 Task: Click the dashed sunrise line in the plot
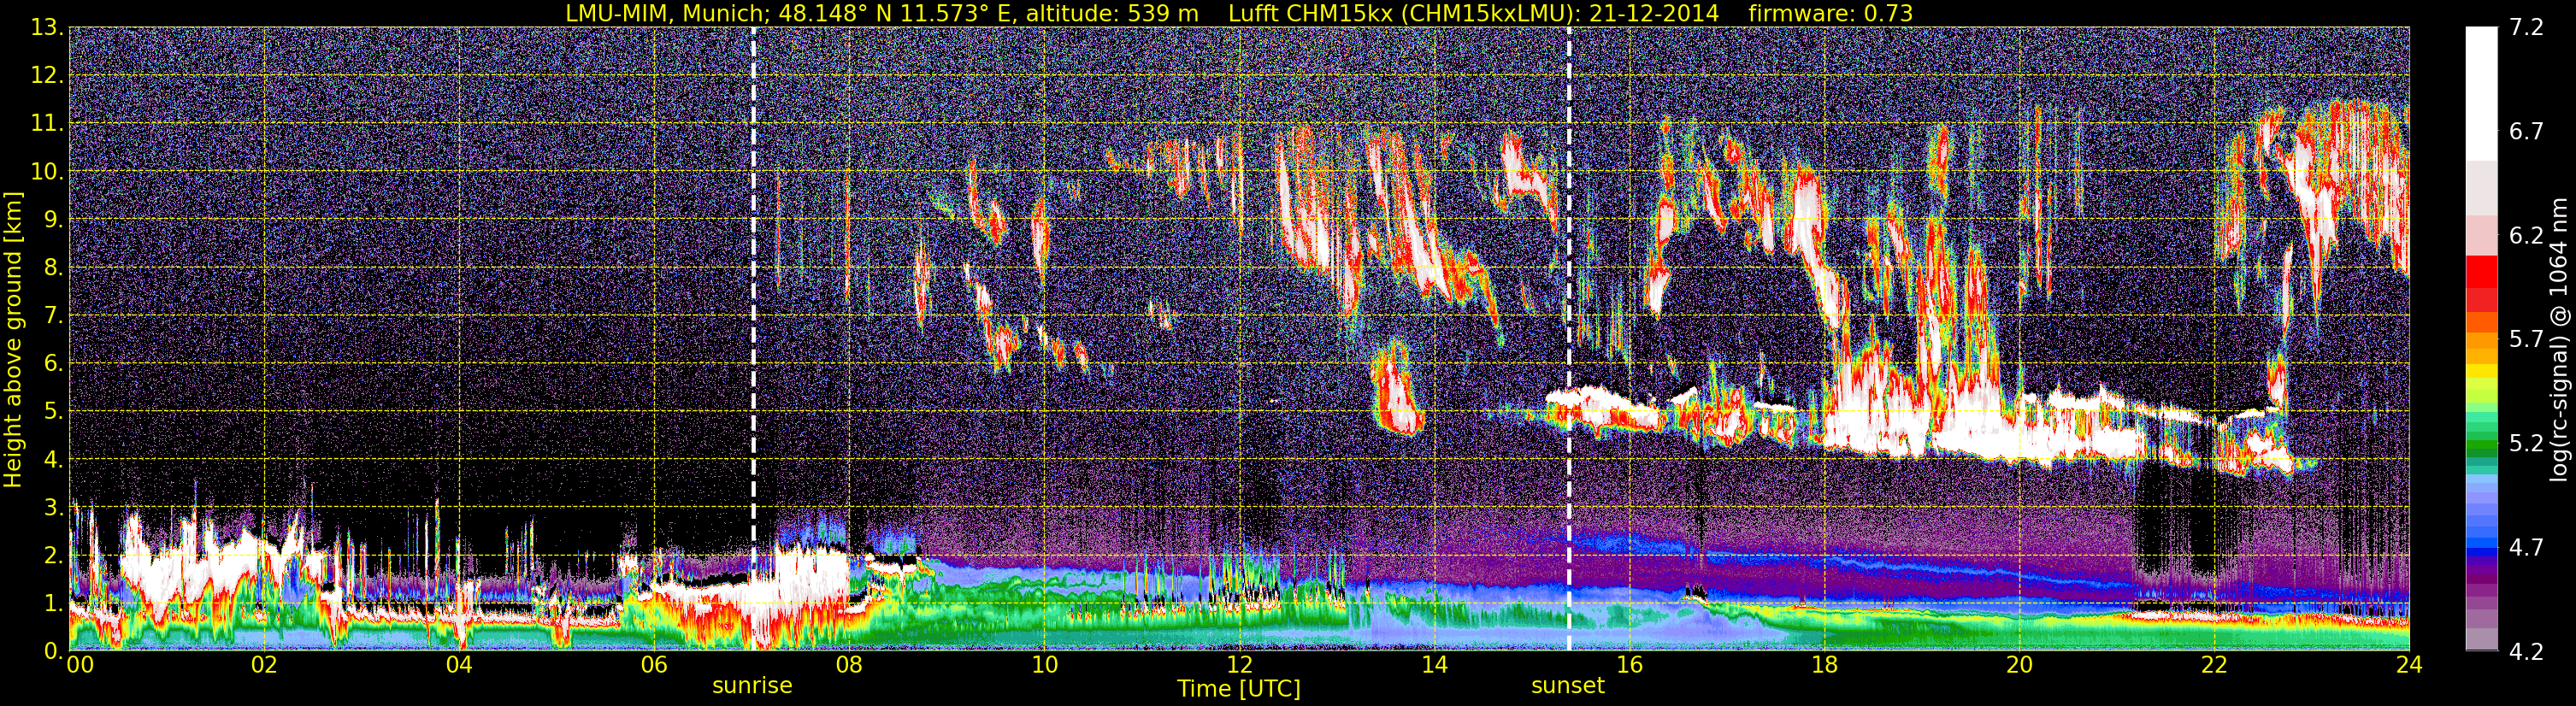[x=753, y=339]
